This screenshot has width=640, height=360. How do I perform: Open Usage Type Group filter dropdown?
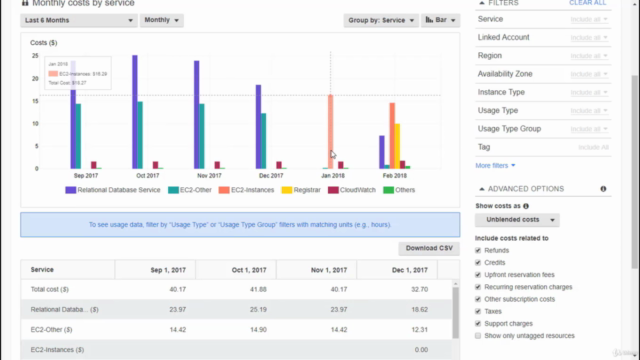click(589, 129)
